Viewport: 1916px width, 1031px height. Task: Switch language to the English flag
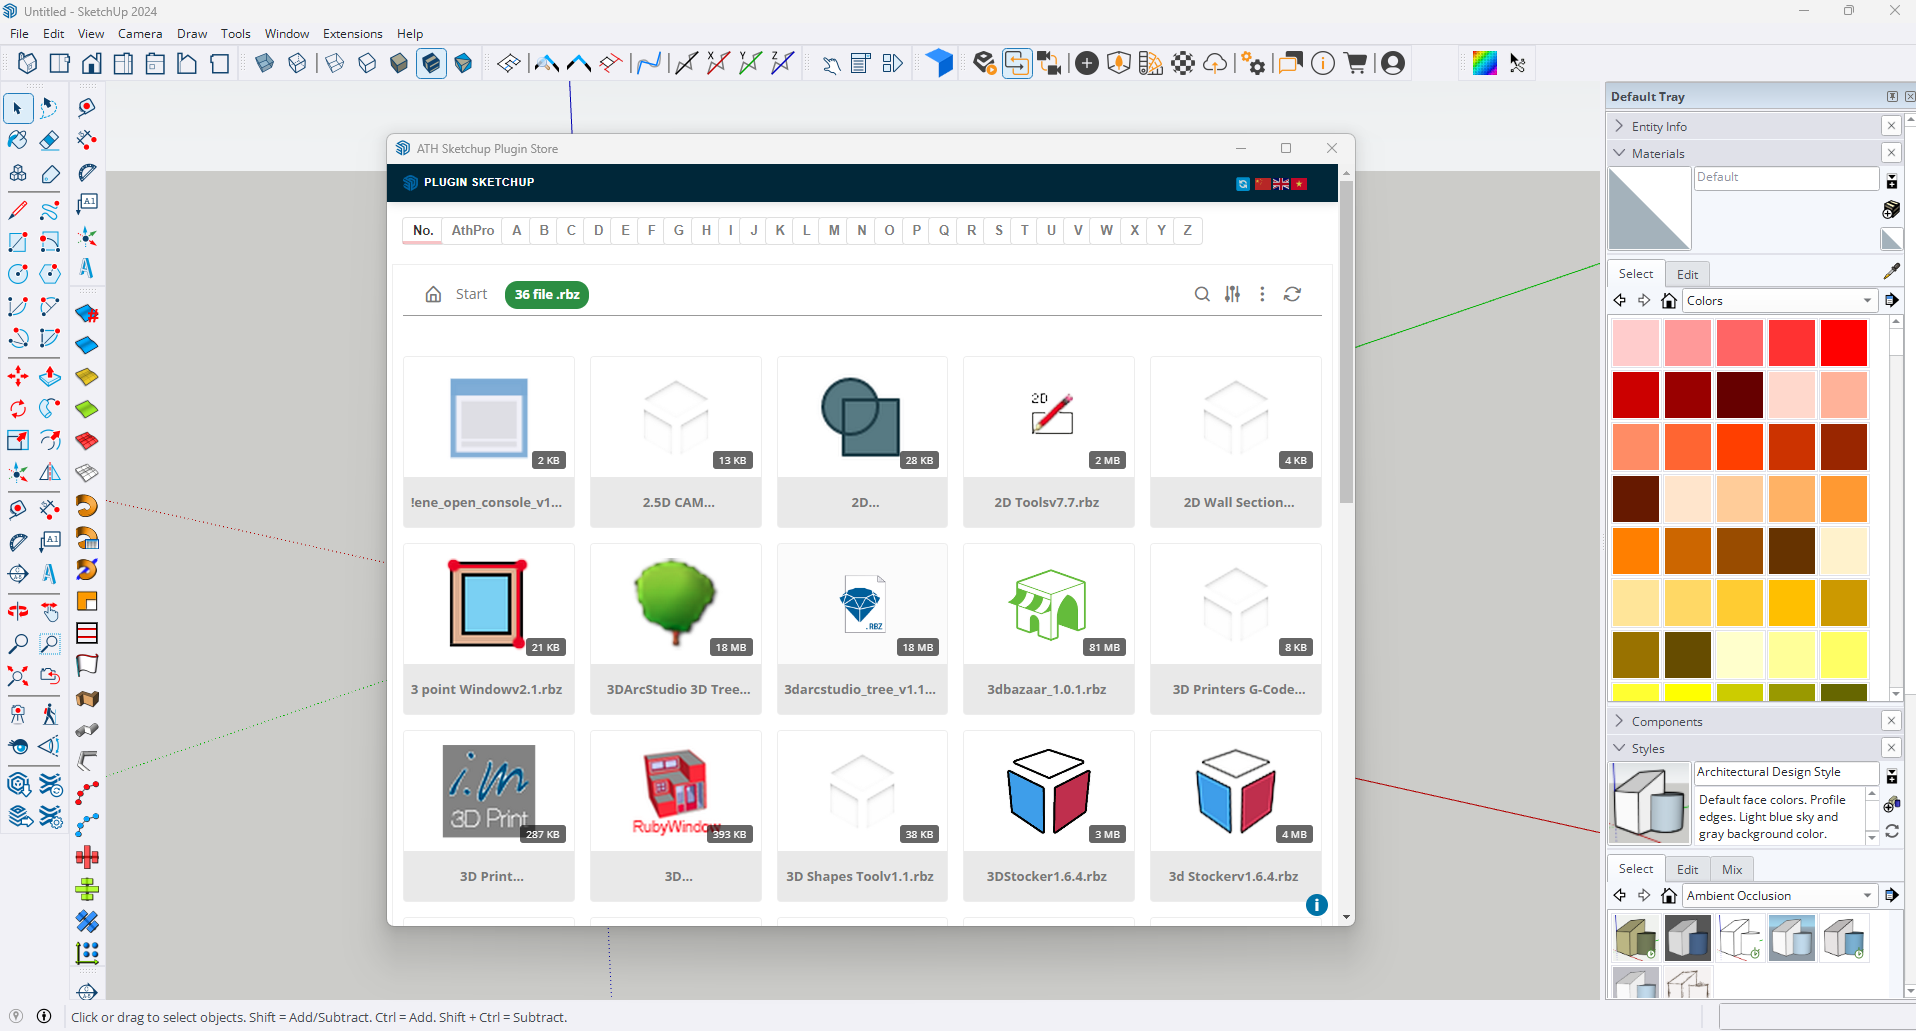[x=1280, y=184]
